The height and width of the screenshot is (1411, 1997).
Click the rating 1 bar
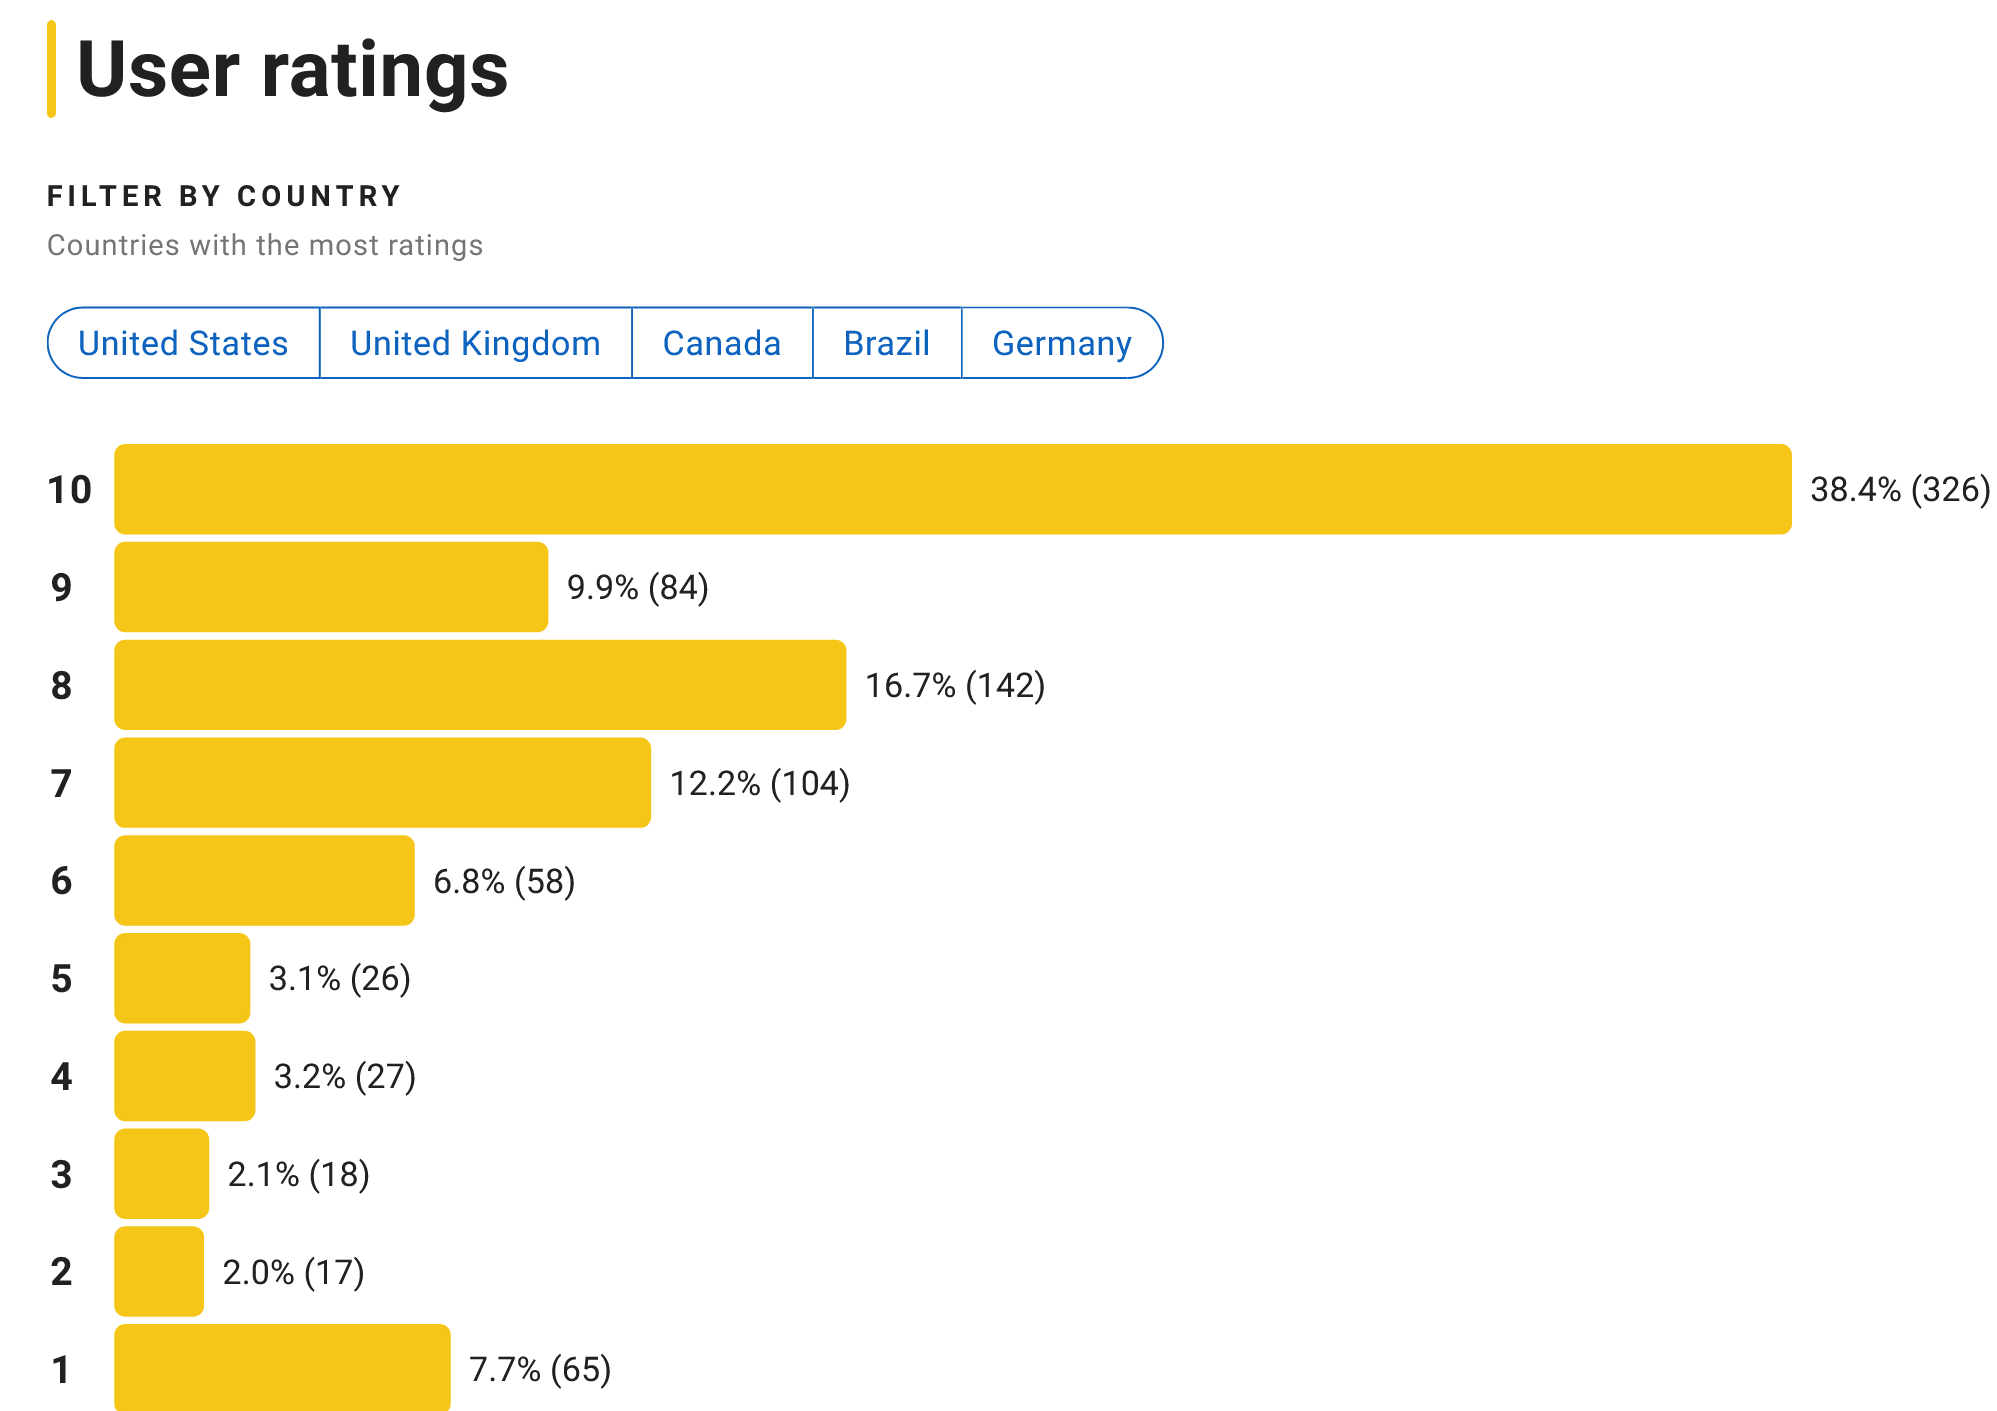coord(283,1371)
